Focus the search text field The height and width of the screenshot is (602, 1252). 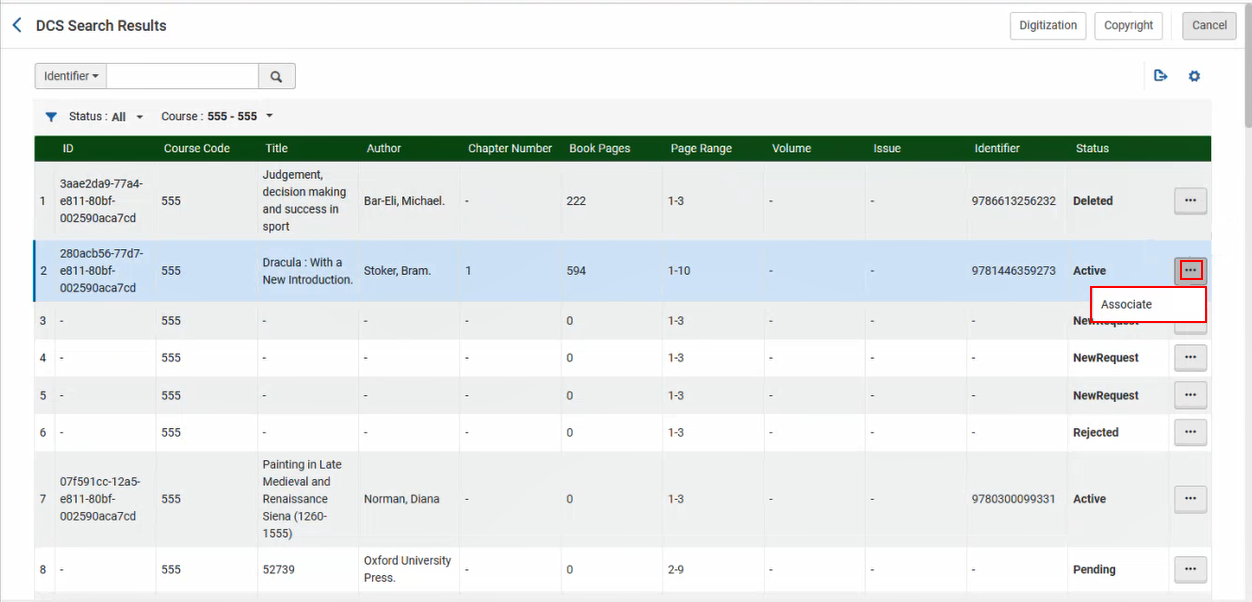183,76
